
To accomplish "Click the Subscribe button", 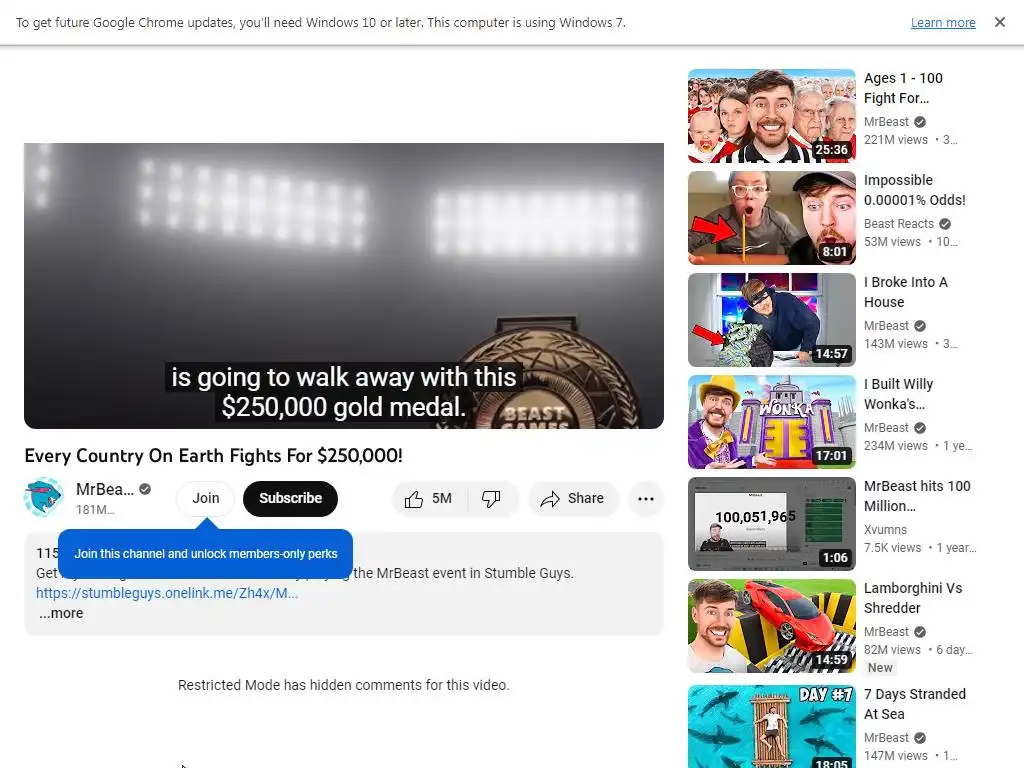I will 291,498.
